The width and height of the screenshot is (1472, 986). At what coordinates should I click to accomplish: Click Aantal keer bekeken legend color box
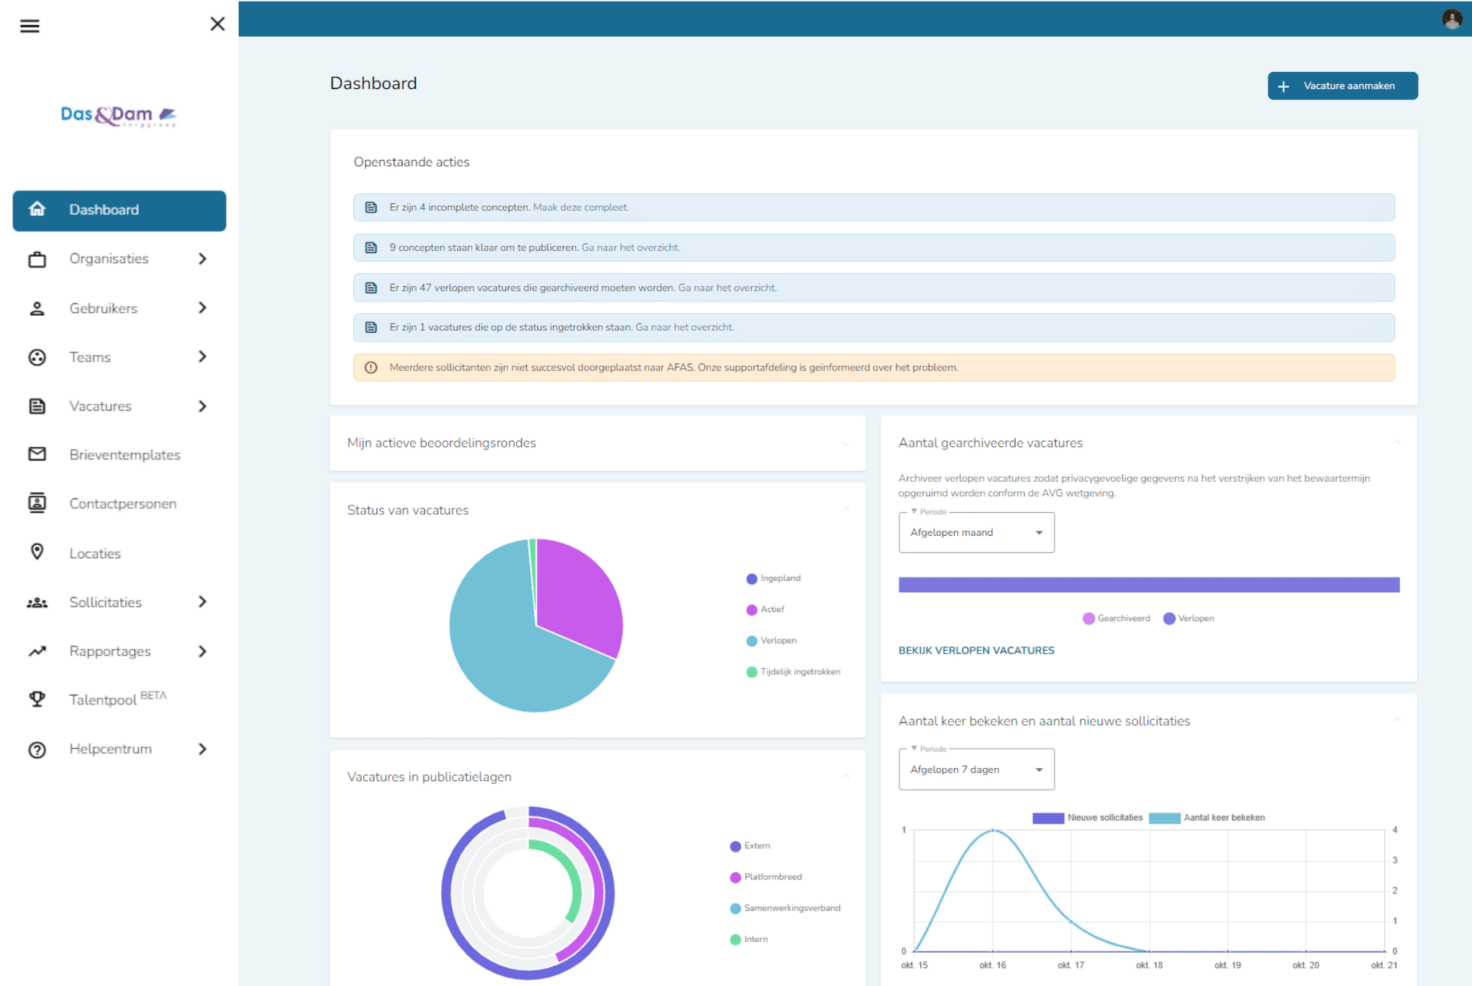(1165, 818)
